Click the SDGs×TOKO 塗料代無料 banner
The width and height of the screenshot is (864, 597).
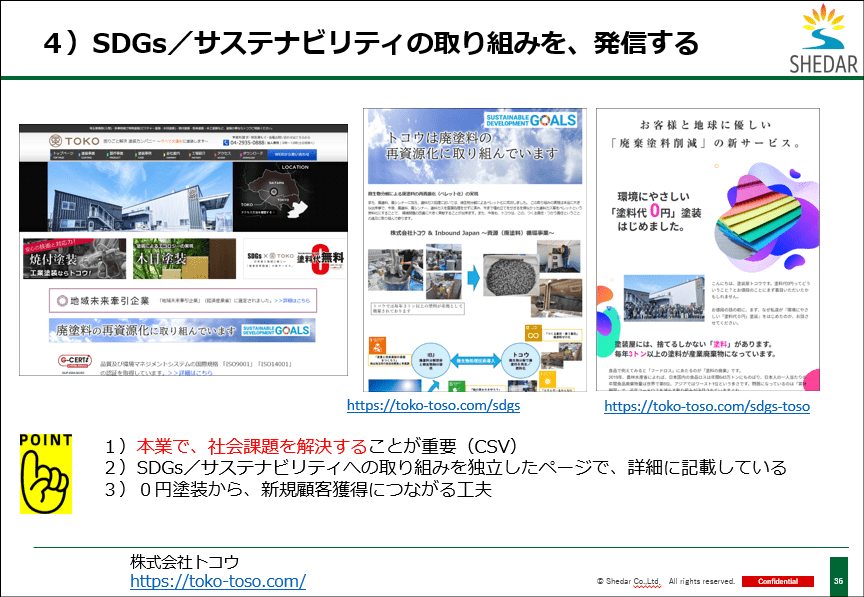coord(295,259)
